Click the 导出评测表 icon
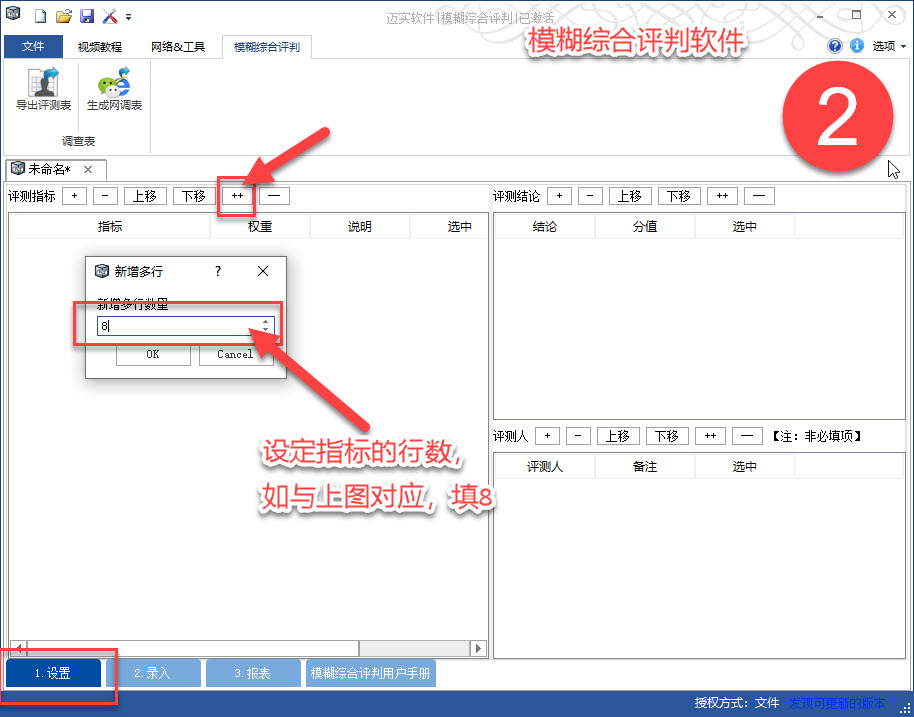 point(44,89)
